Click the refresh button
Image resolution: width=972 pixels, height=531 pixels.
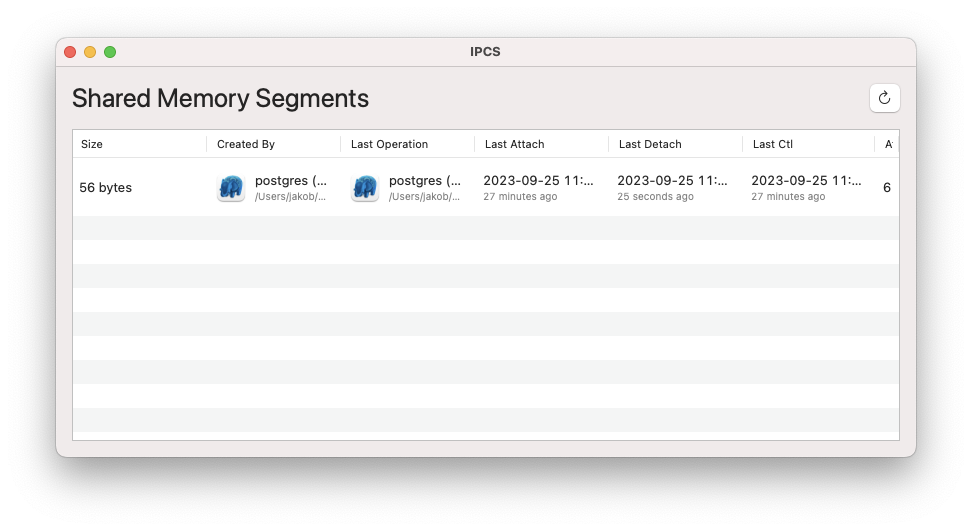click(x=884, y=98)
